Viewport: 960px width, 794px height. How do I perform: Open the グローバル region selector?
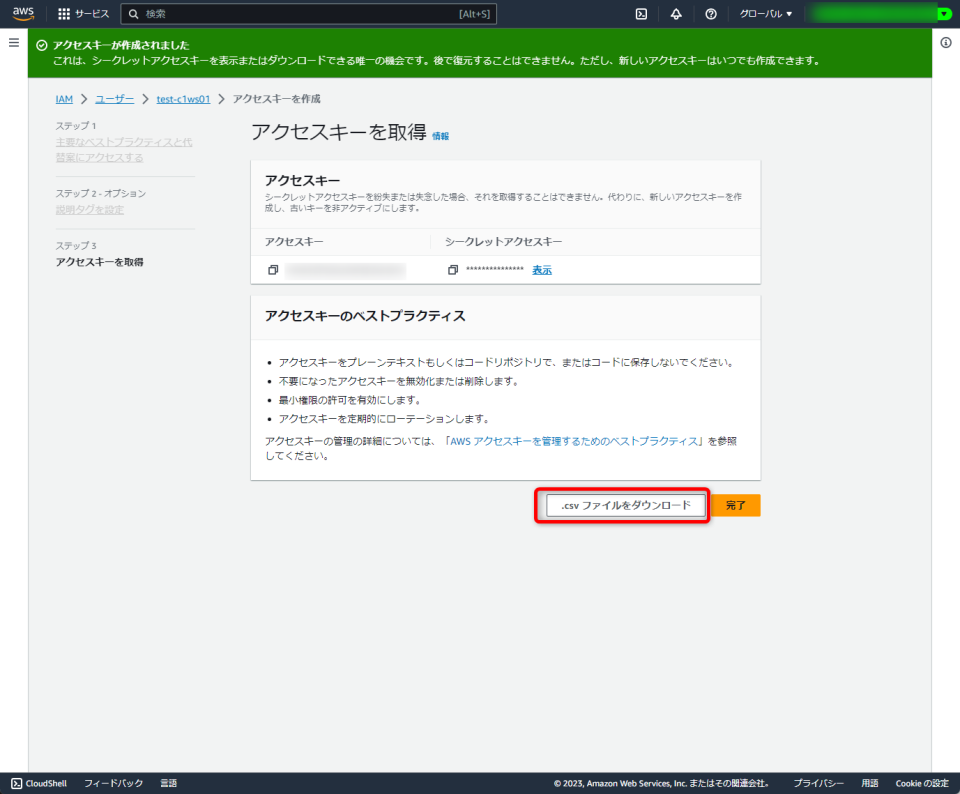[x=762, y=14]
